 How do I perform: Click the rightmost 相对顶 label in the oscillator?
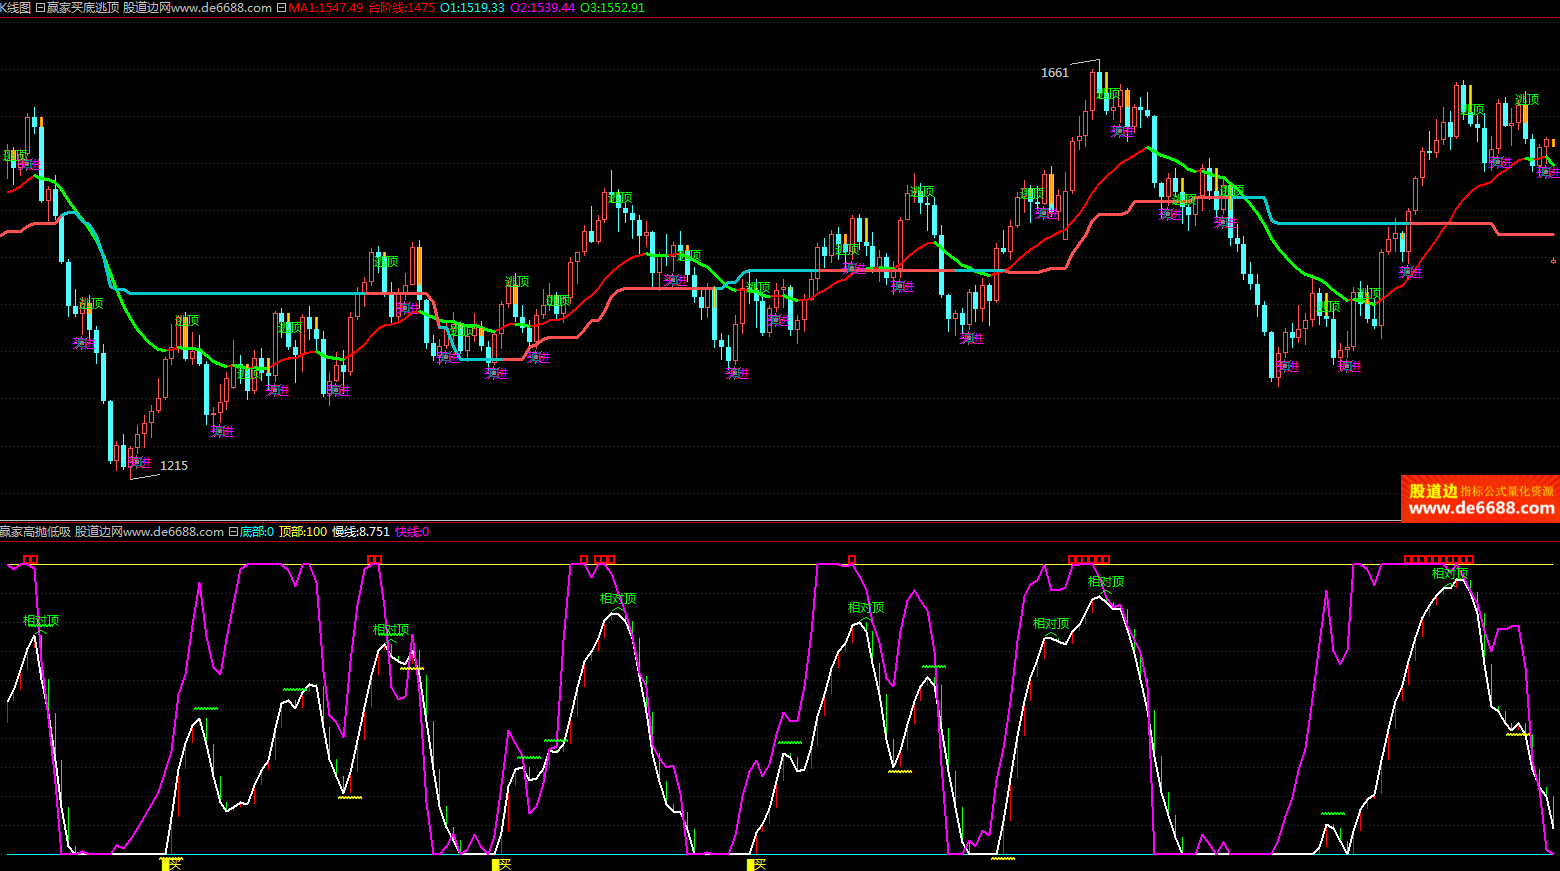tap(1449, 574)
